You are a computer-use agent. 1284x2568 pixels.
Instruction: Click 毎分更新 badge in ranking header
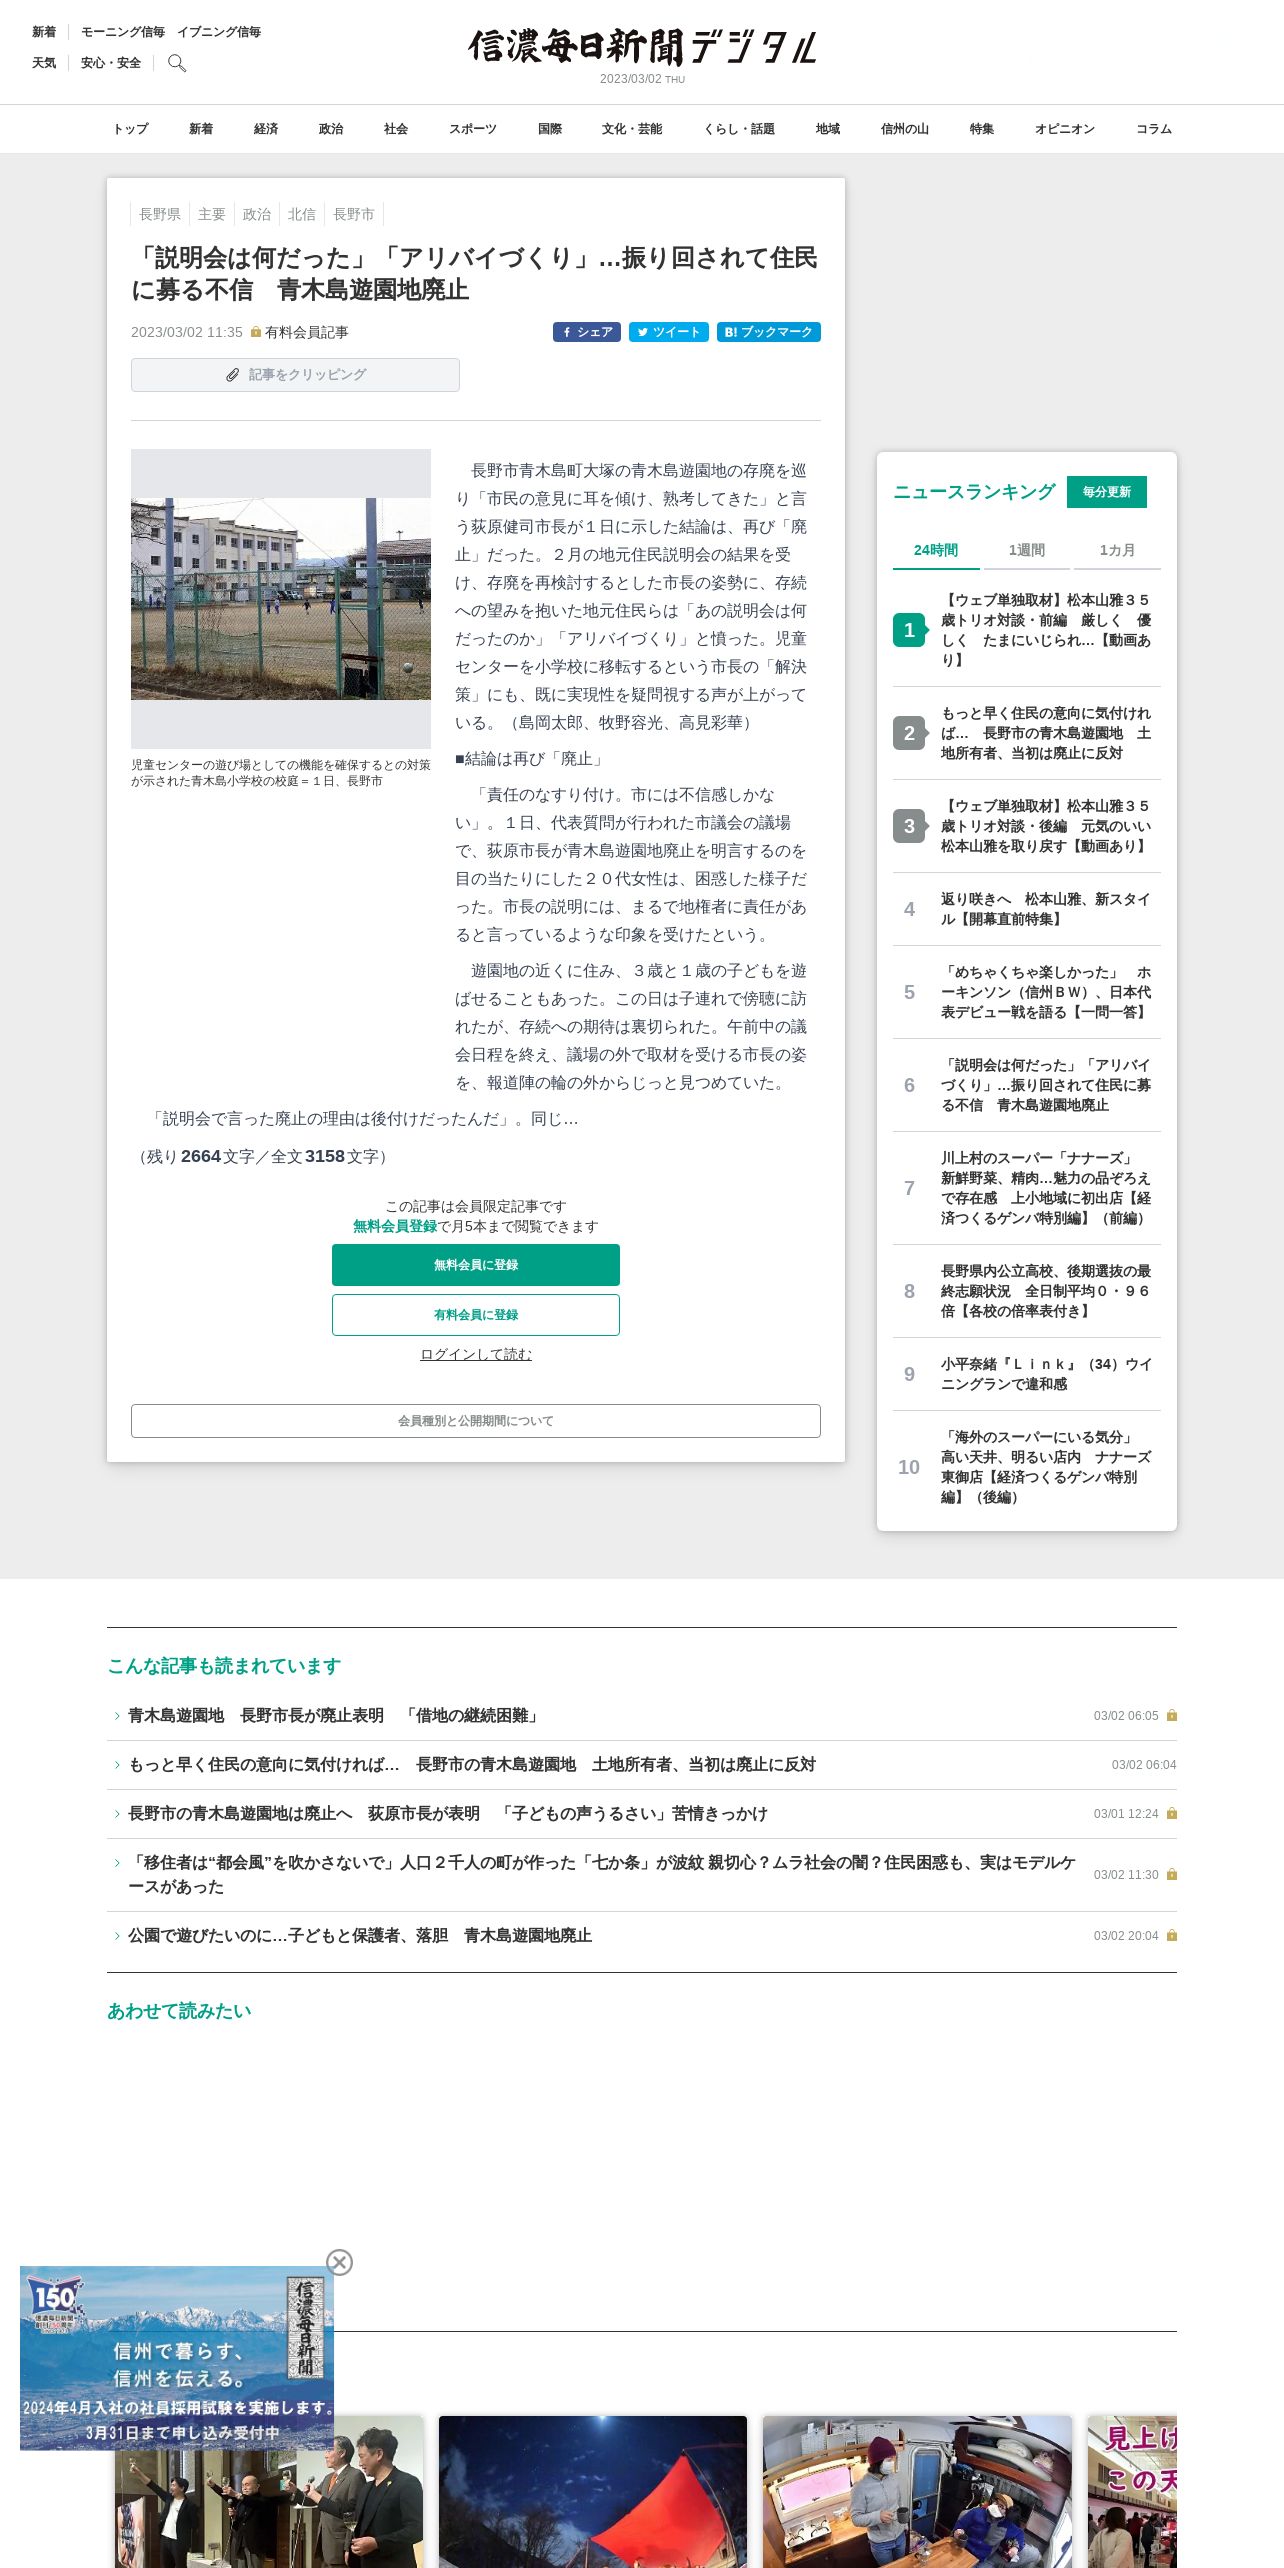pyautogui.click(x=1107, y=492)
